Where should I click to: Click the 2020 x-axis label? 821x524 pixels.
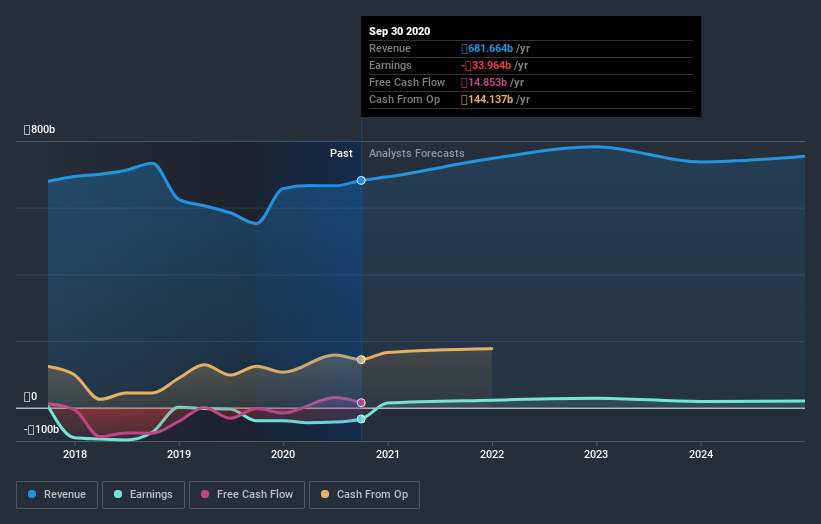click(x=283, y=454)
